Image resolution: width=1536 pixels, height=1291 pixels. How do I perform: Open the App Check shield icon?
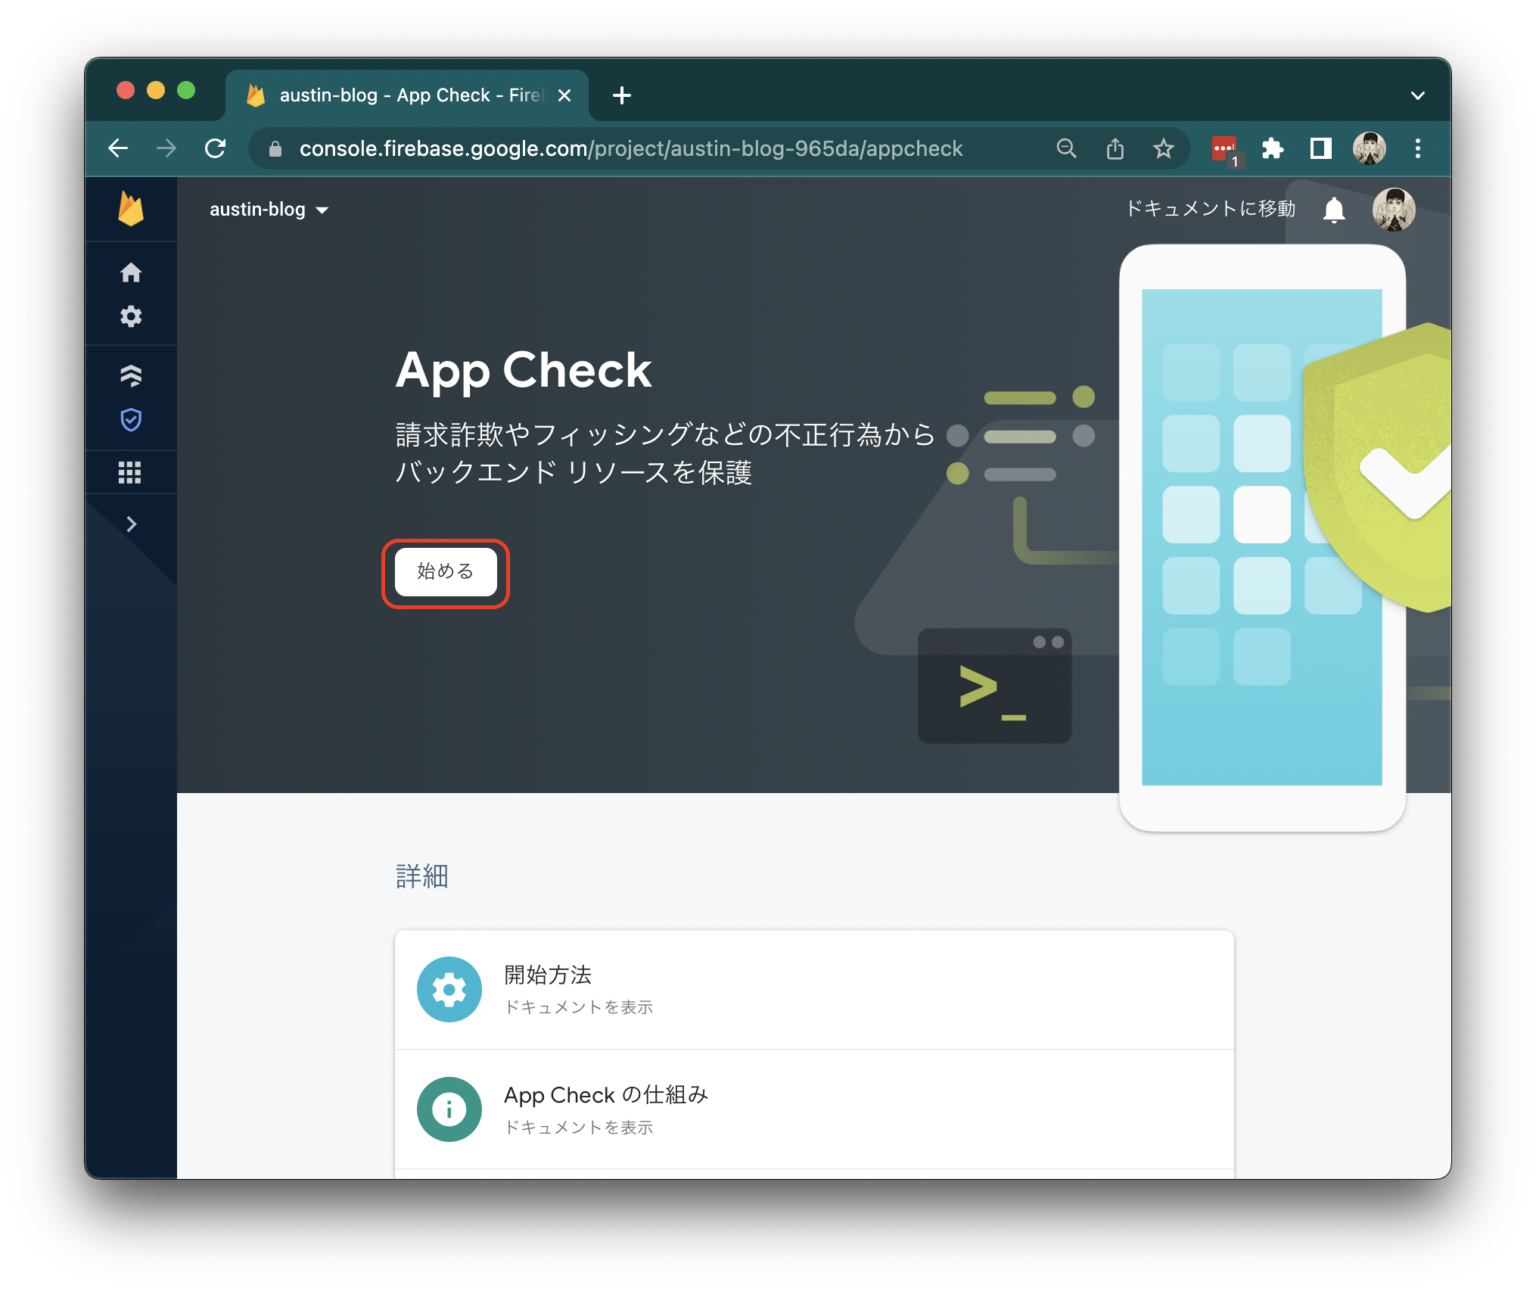131,419
